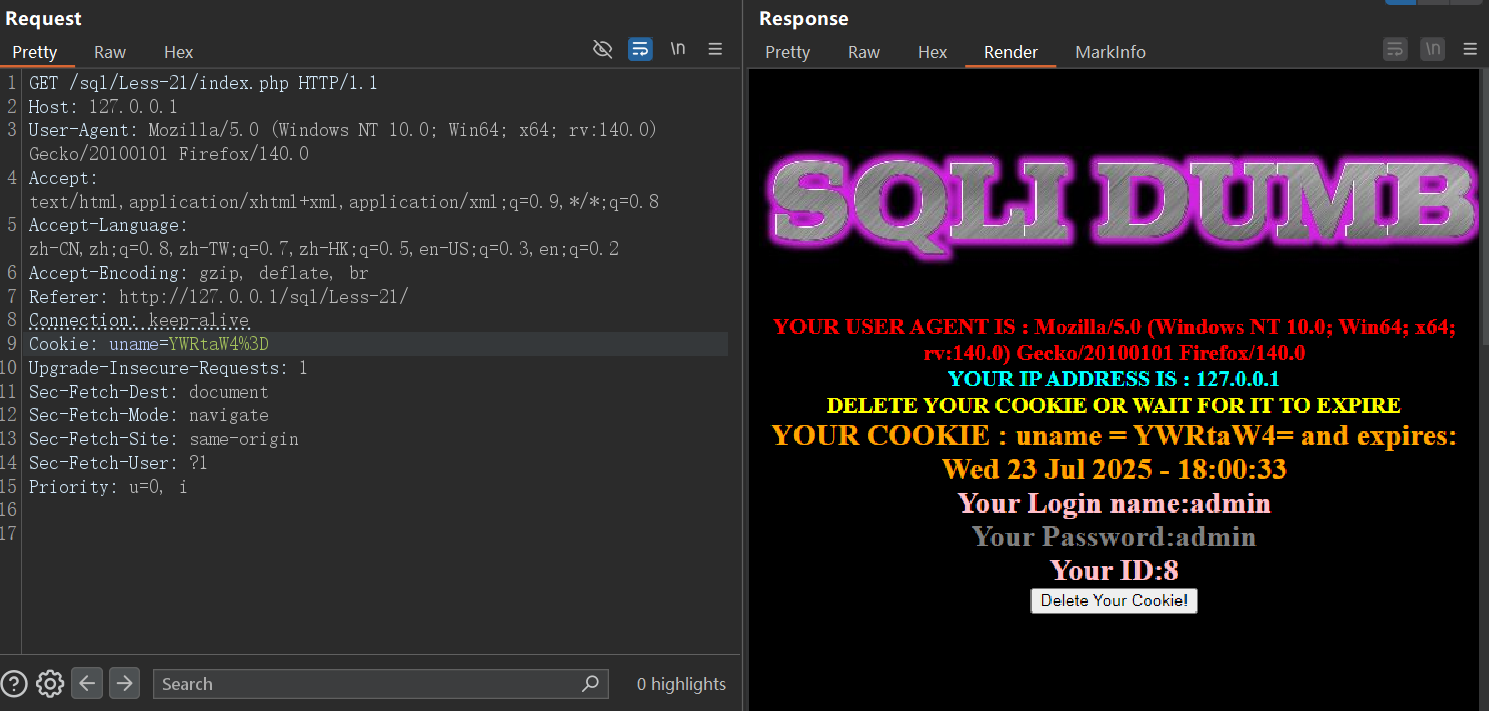Switch Response view to Pretty tab
The image size is (1489, 711).
click(x=788, y=52)
